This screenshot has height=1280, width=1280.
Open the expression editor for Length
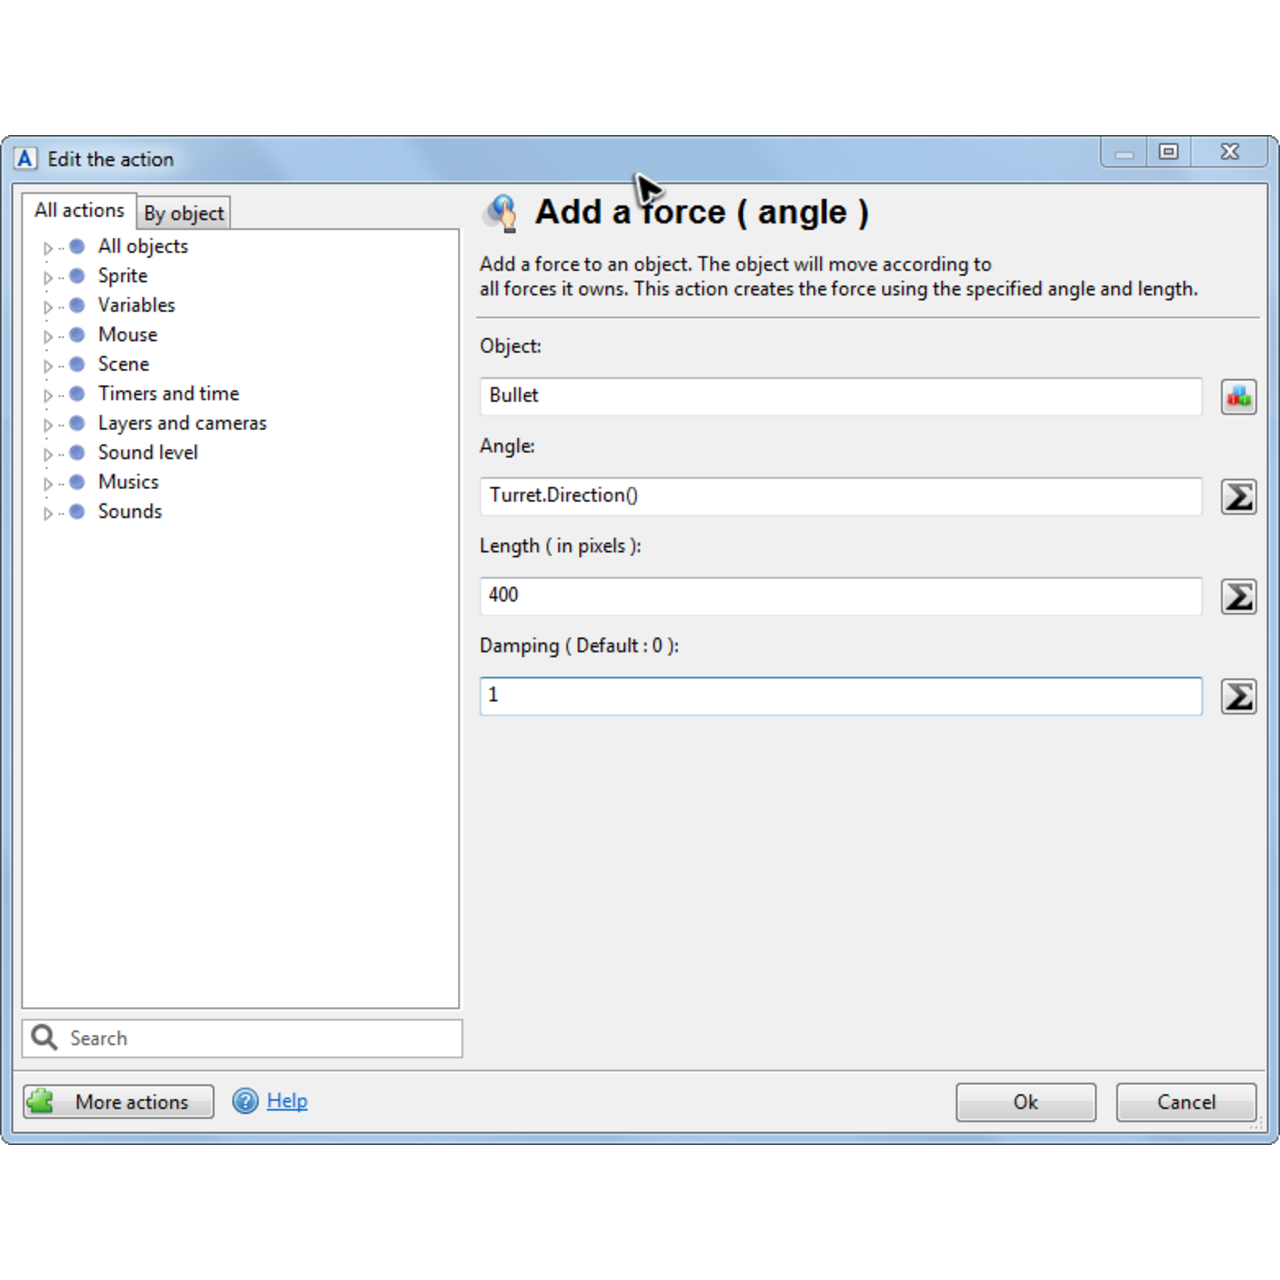pos(1238,596)
